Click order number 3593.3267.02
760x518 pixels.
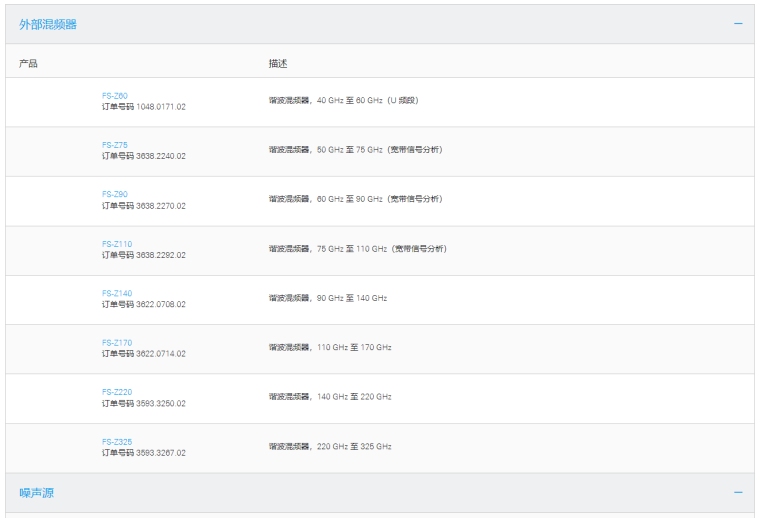(x=143, y=452)
